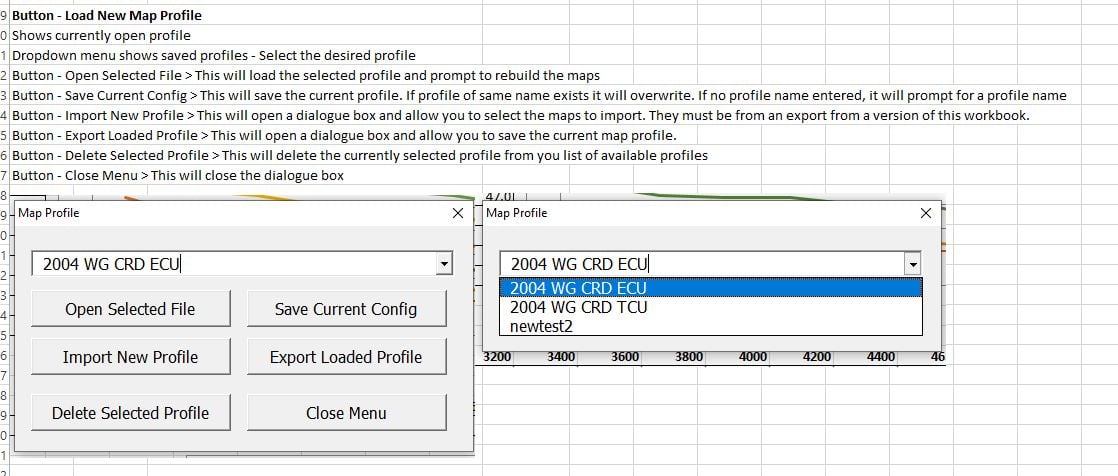
Task: Select newtest2 profile from dropdown list
Action: 710,326
